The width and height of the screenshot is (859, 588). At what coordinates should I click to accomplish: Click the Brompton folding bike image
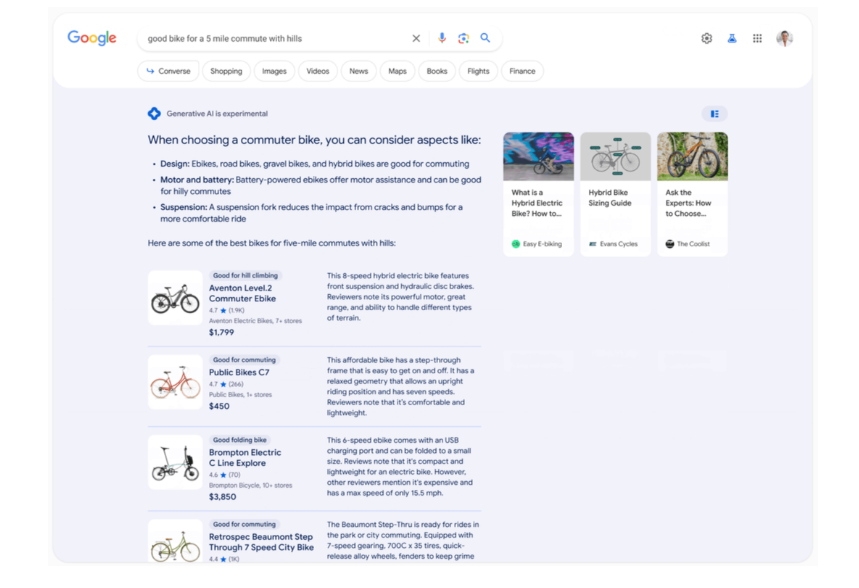point(175,462)
